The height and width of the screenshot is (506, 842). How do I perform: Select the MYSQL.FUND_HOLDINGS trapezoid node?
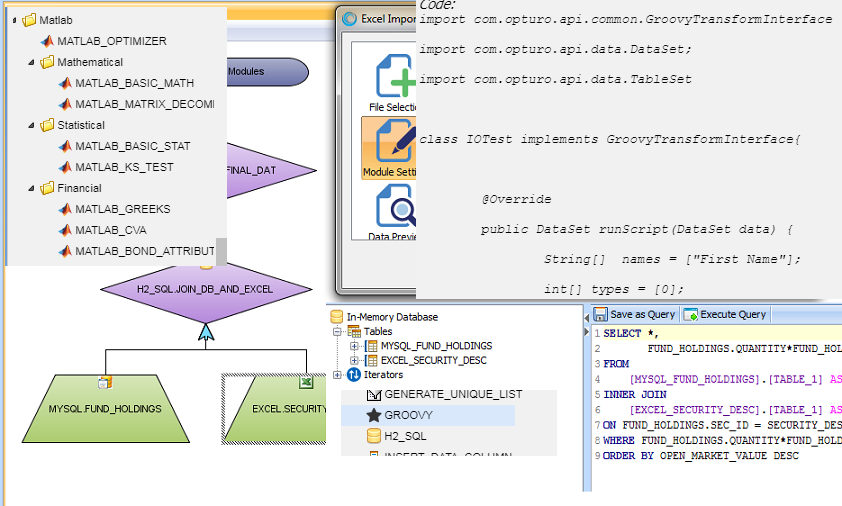pyautogui.click(x=106, y=409)
